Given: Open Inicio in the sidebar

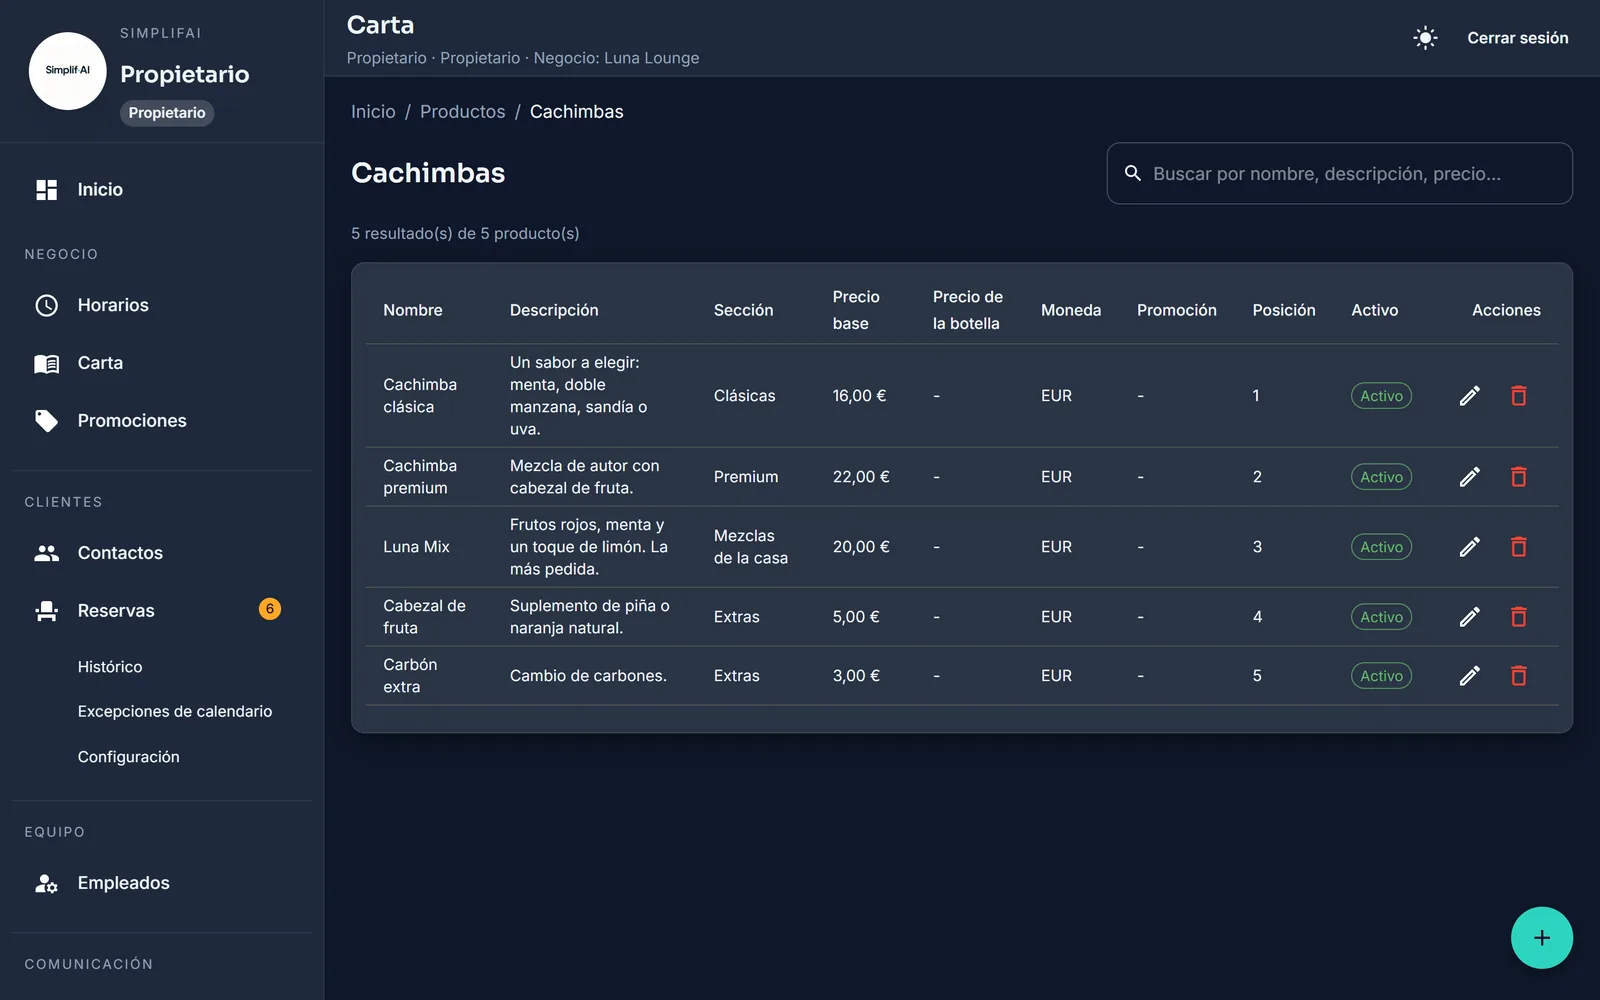Looking at the screenshot, I should [162, 190].
